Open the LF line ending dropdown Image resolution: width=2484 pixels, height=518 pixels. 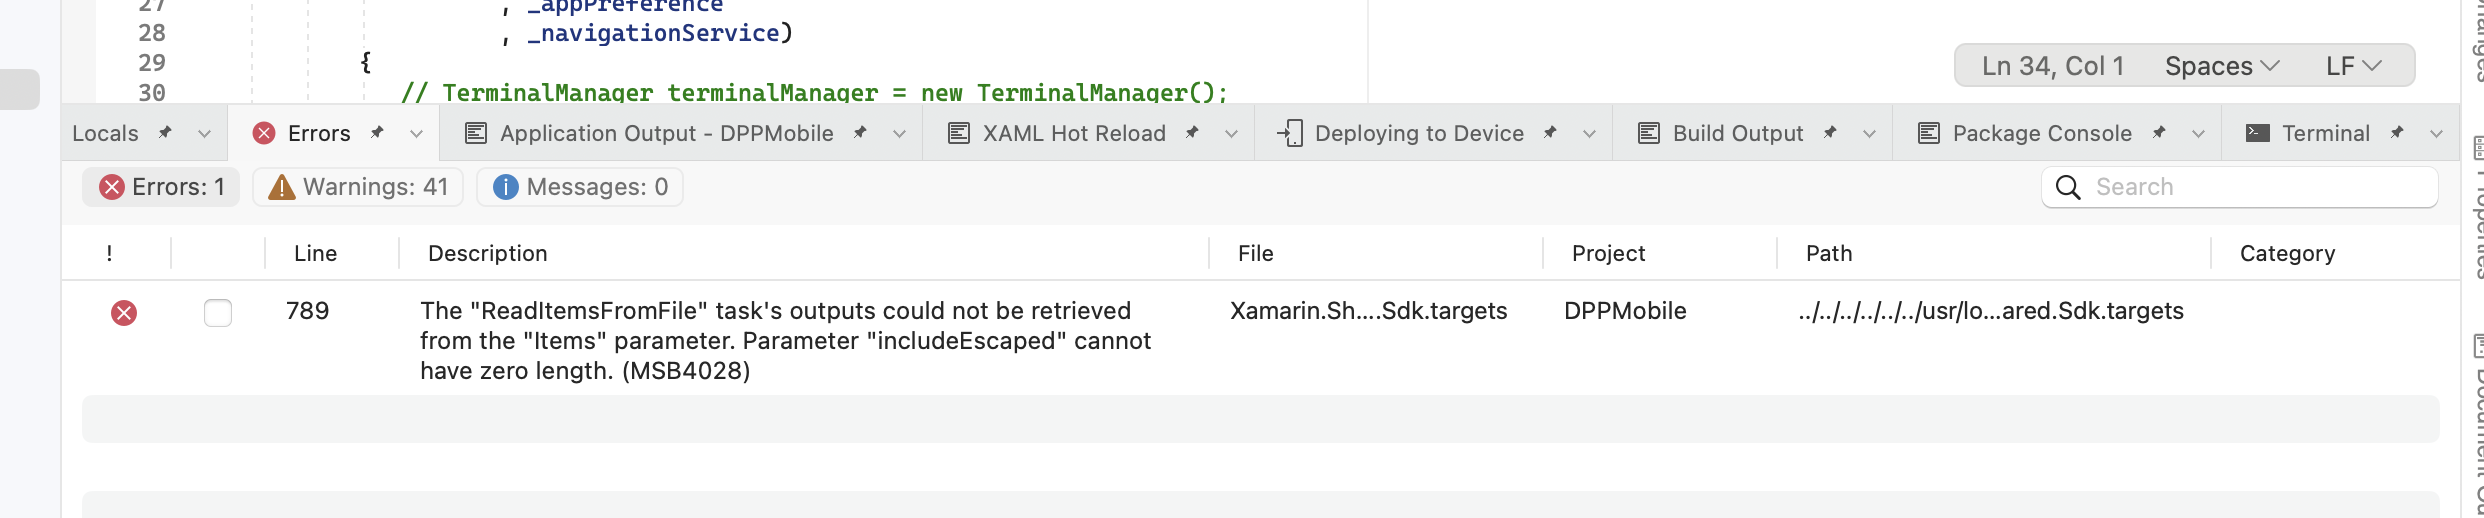(2353, 66)
